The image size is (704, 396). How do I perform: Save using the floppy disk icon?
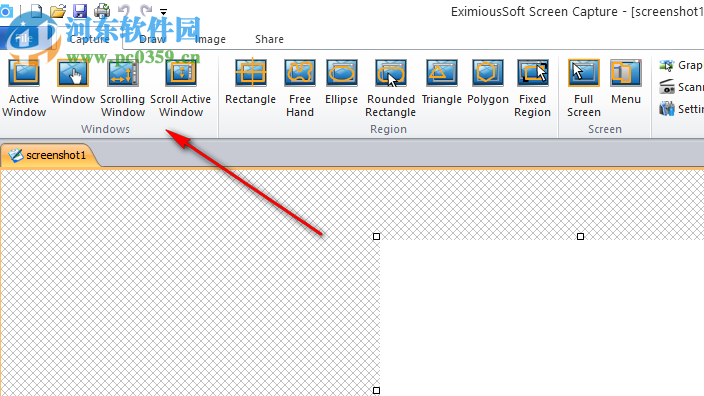pos(80,10)
